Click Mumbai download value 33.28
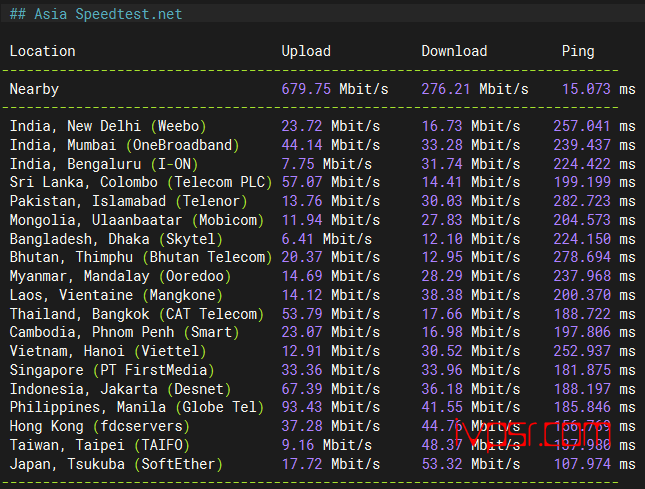645x489 pixels. click(x=442, y=145)
